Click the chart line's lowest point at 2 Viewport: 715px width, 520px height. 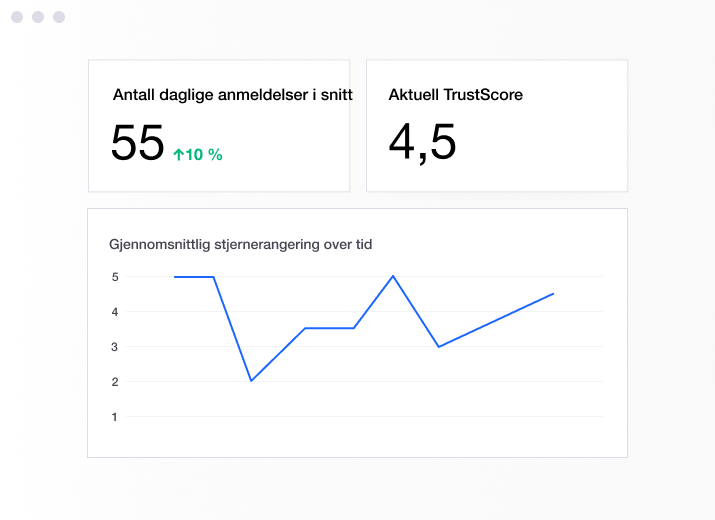(251, 380)
